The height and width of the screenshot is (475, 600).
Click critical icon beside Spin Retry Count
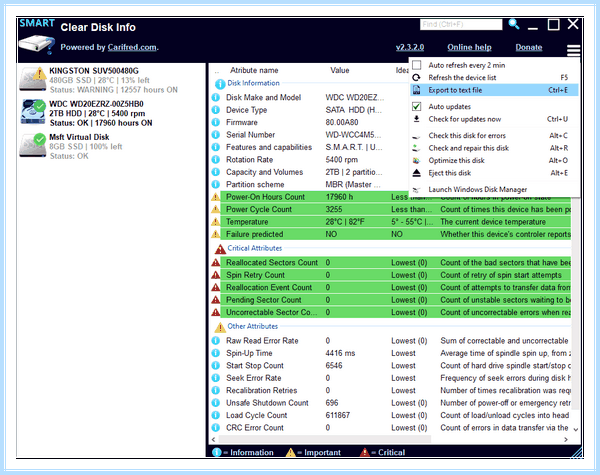pos(216,275)
